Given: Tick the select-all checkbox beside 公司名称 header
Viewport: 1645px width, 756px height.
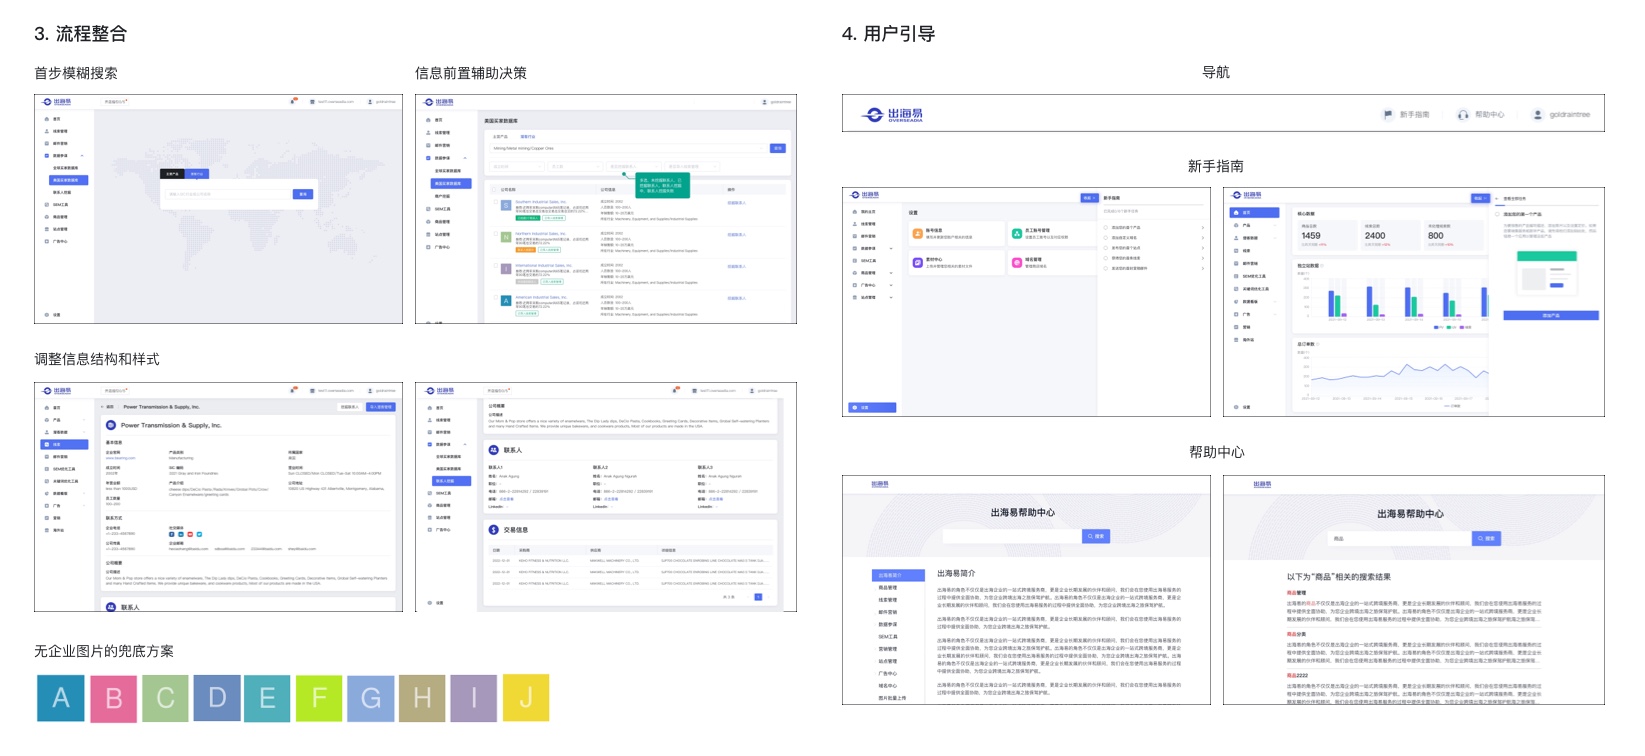Looking at the screenshot, I should click(492, 189).
